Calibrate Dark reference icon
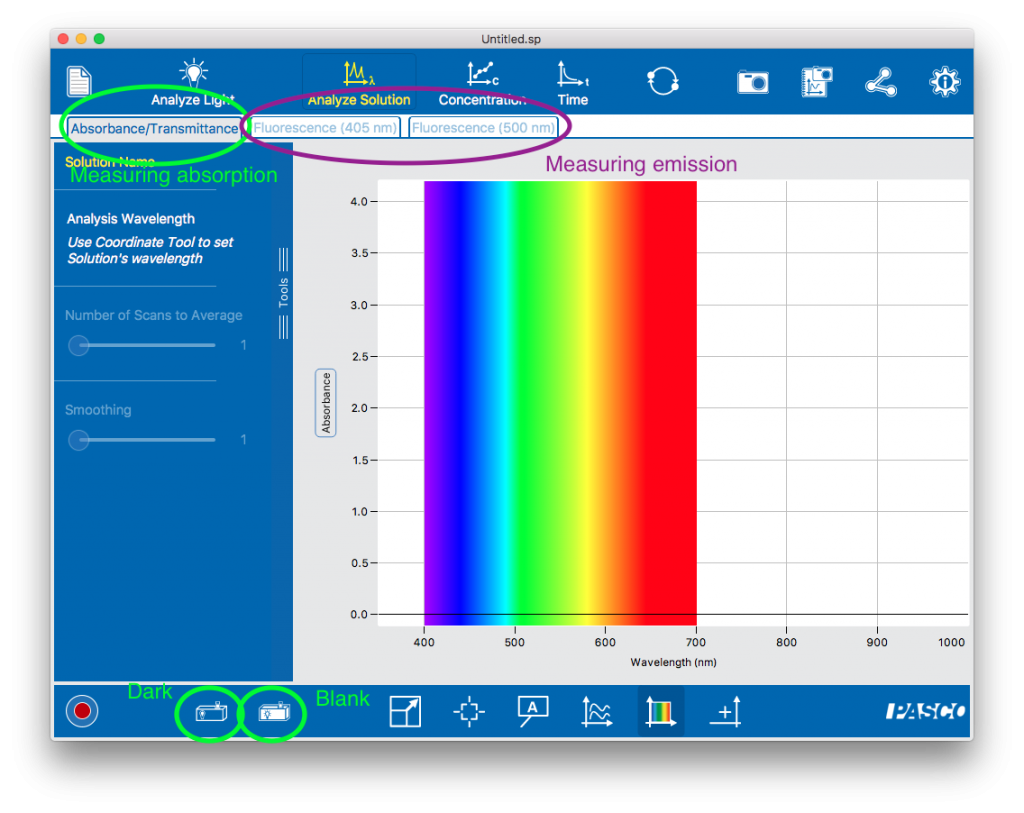This screenshot has width=1024, height=813. click(211, 713)
